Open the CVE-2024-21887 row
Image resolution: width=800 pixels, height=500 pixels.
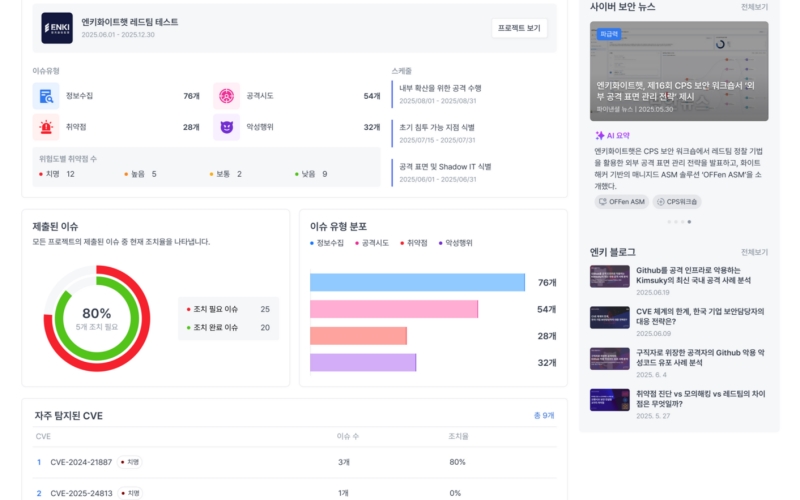coord(294,462)
